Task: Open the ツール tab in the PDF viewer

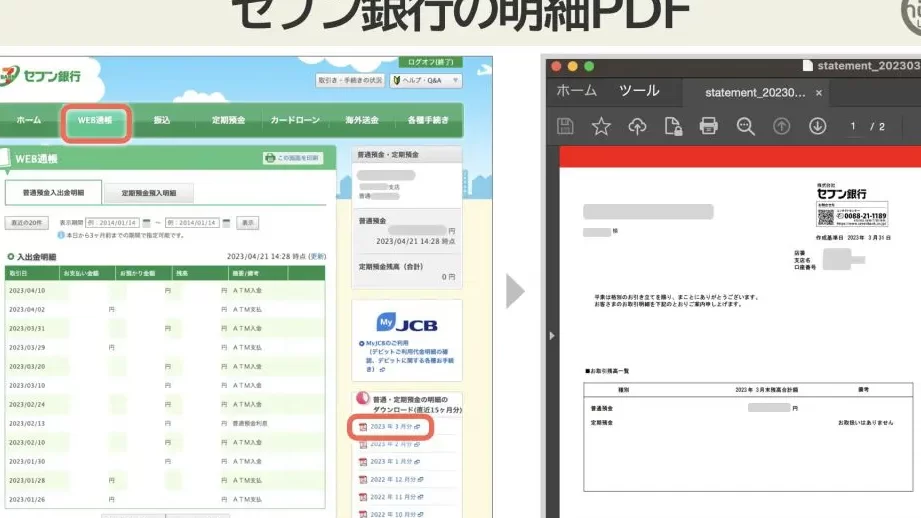Action: tap(639, 91)
